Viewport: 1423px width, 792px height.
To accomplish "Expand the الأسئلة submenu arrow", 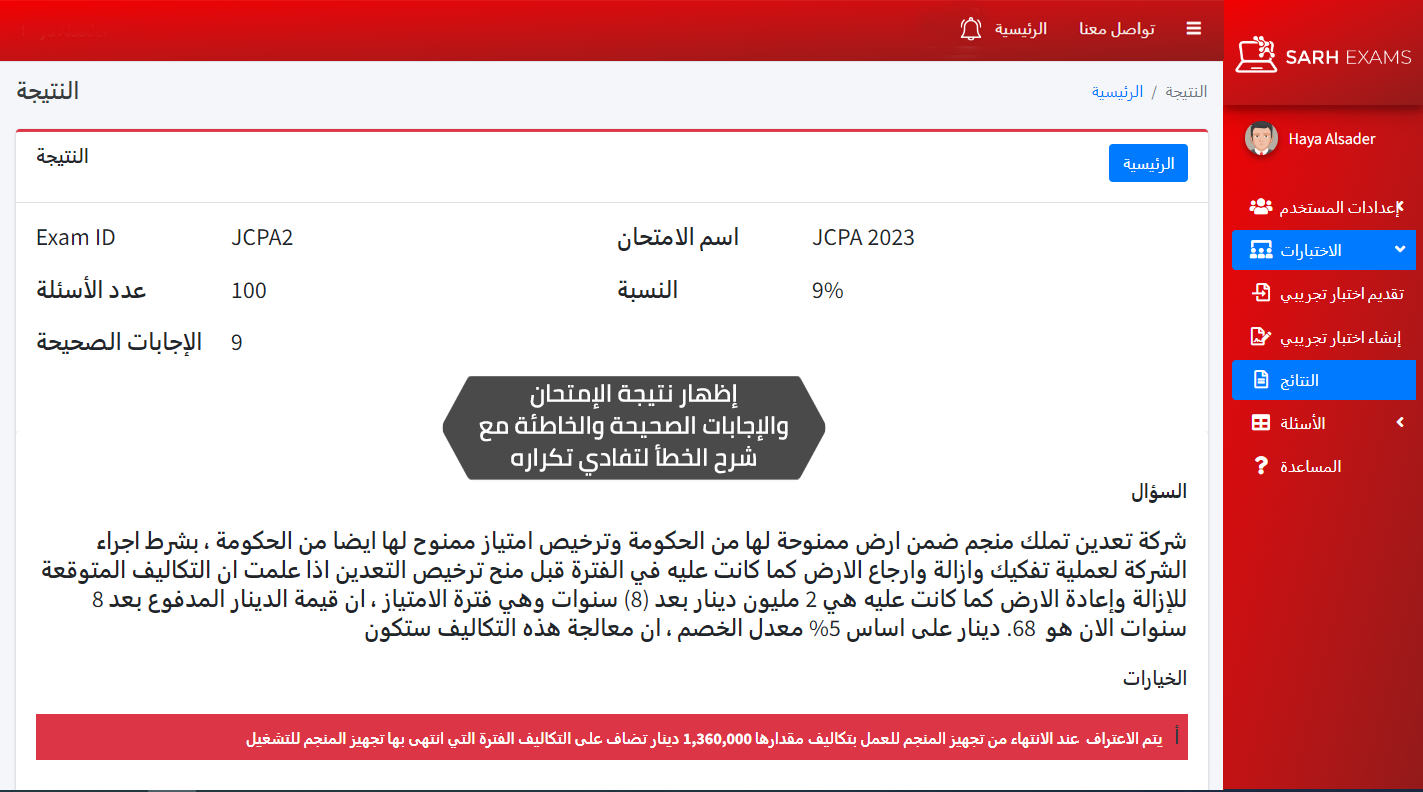I will (1399, 423).
